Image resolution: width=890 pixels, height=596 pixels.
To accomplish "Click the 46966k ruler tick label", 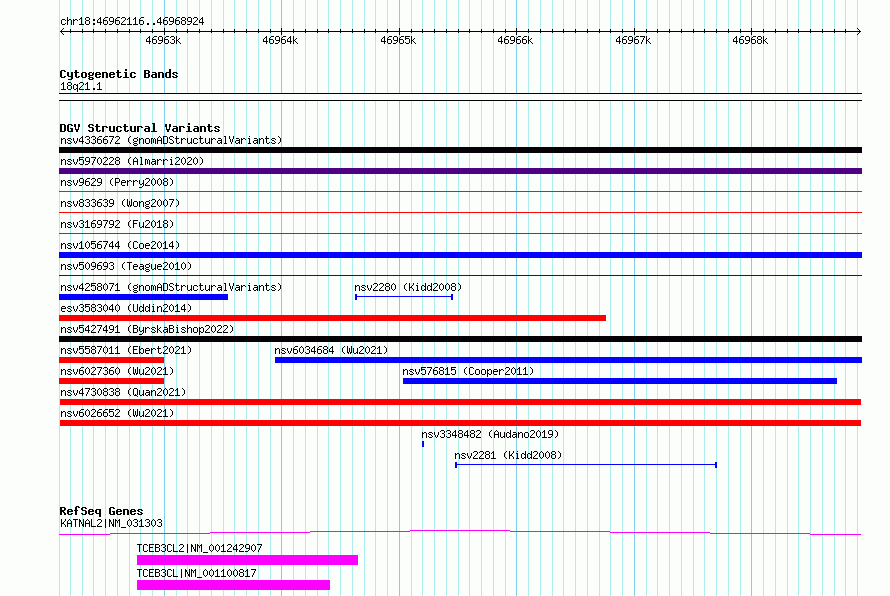I will coord(515,40).
